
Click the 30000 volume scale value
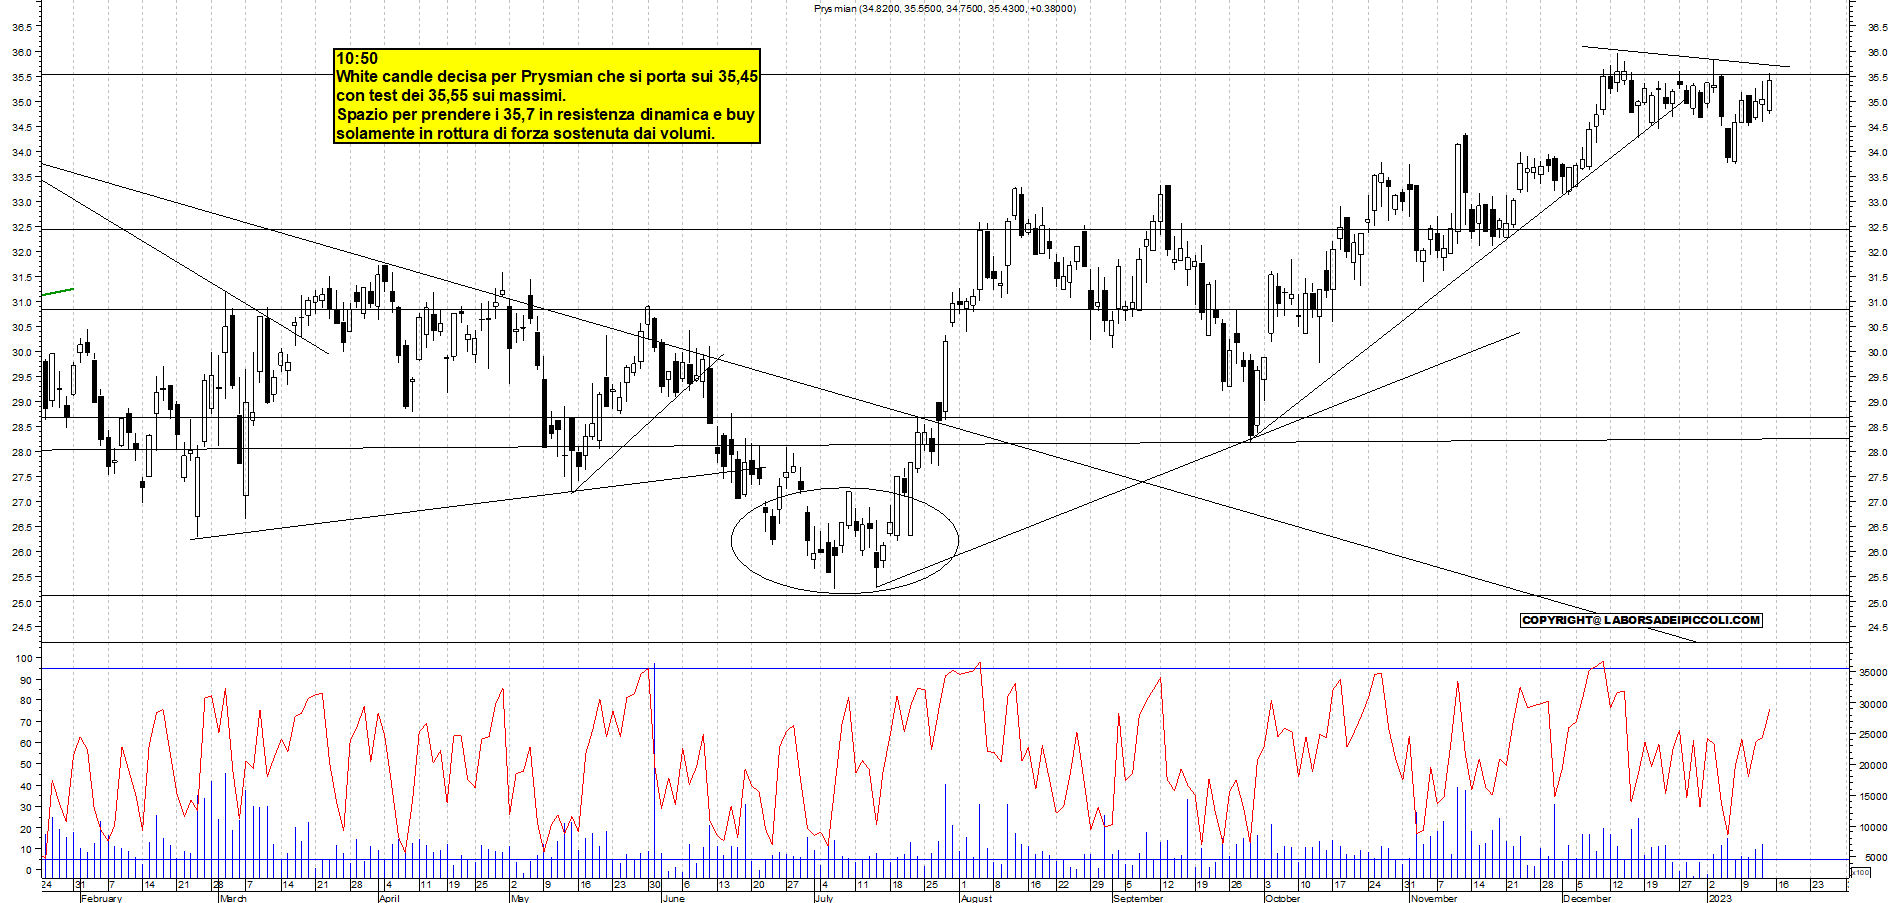(1873, 704)
